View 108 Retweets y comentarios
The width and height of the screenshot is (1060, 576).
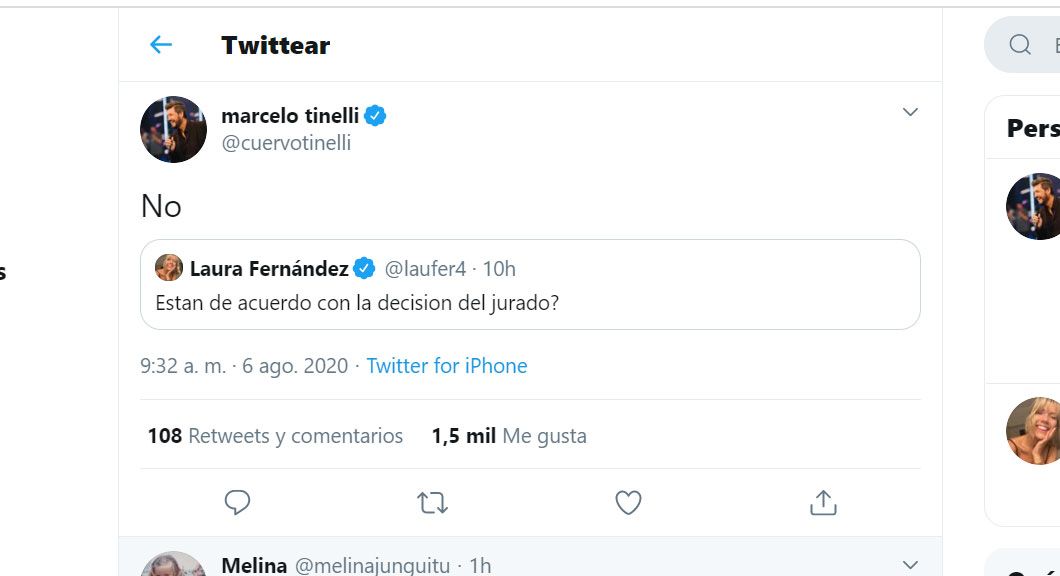coord(275,436)
